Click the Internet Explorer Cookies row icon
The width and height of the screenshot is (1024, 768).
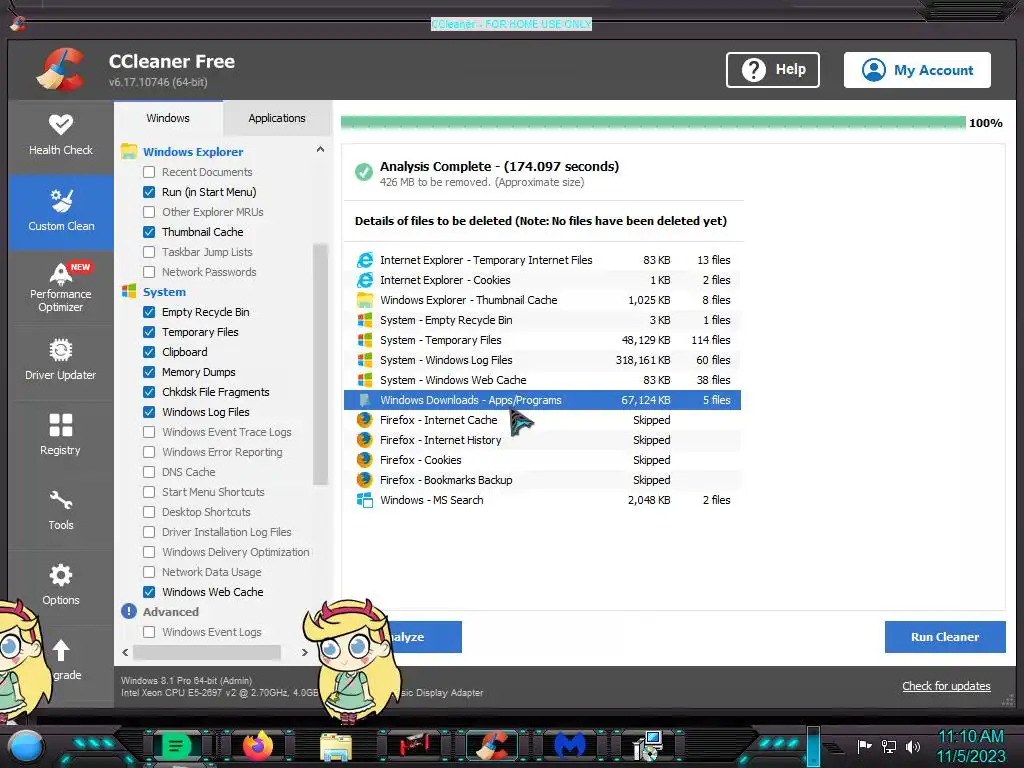point(364,280)
